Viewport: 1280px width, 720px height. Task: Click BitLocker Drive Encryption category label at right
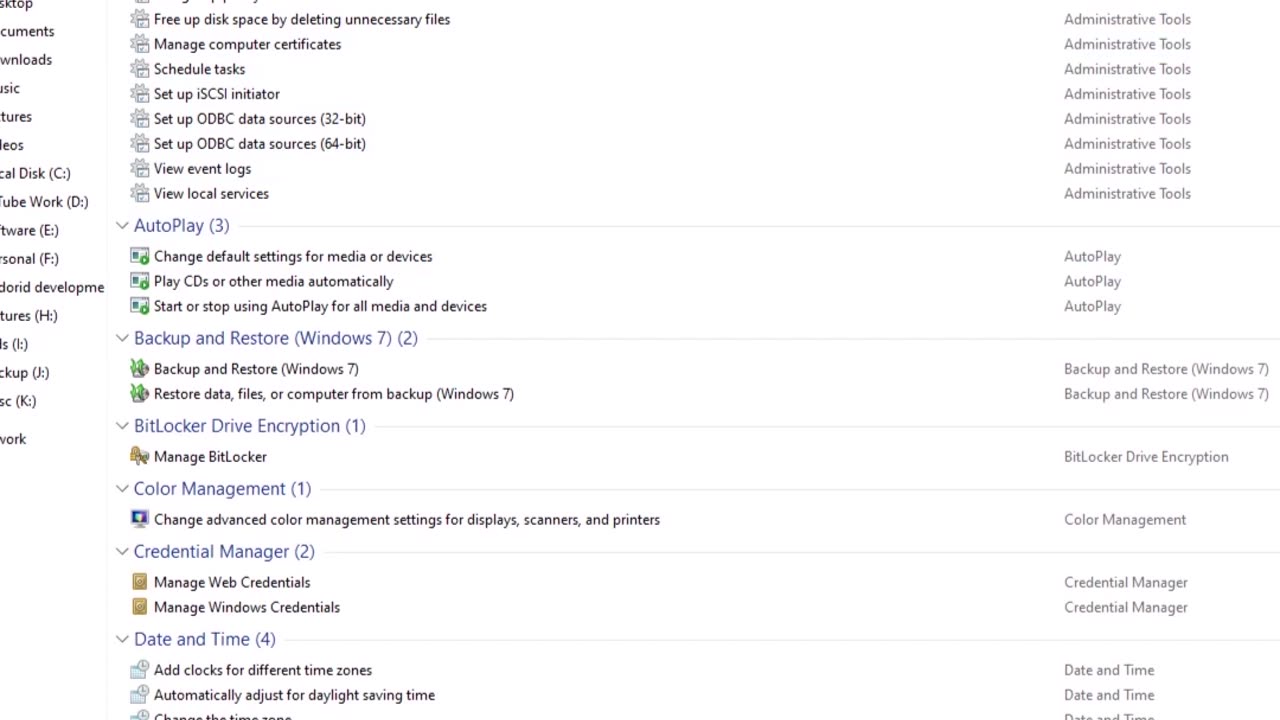1146,457
